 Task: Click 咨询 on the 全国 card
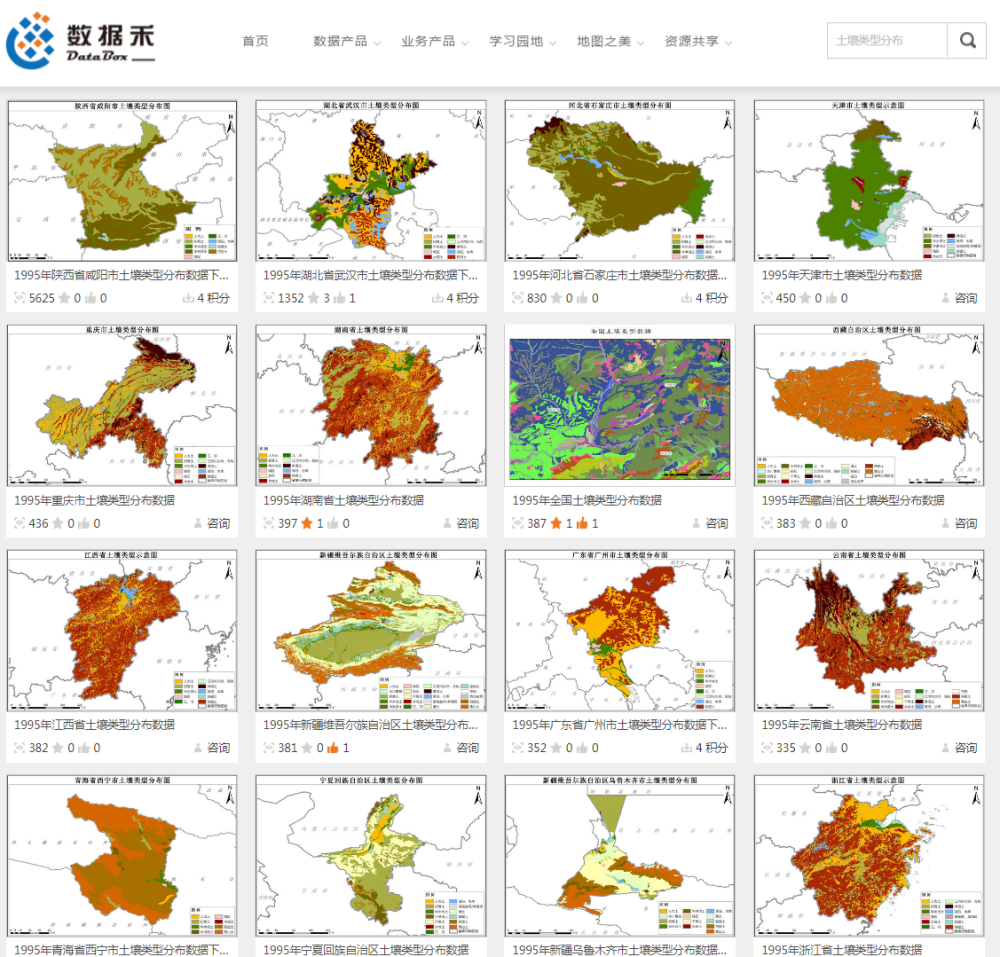[x=717, y=523]
